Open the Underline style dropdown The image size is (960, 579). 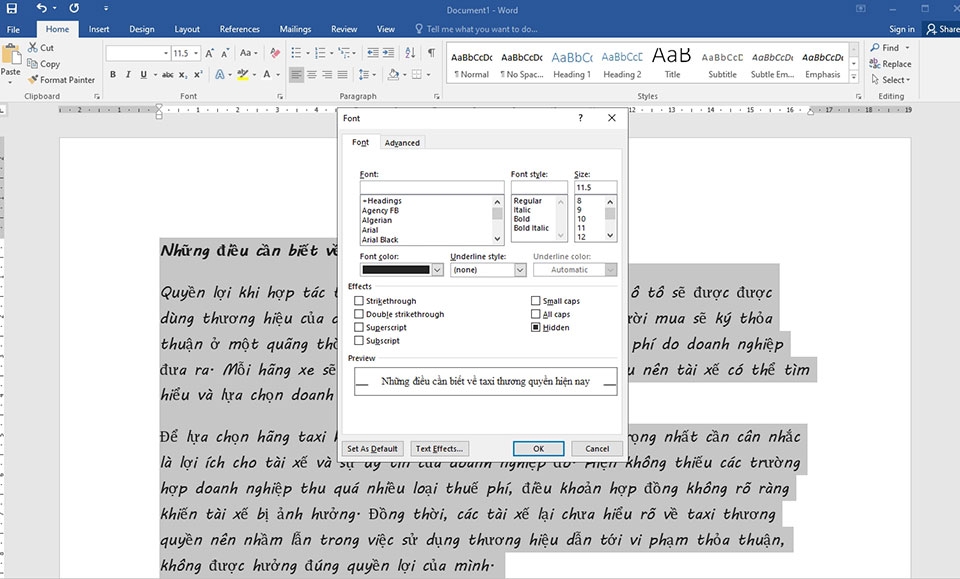(520, 270)
